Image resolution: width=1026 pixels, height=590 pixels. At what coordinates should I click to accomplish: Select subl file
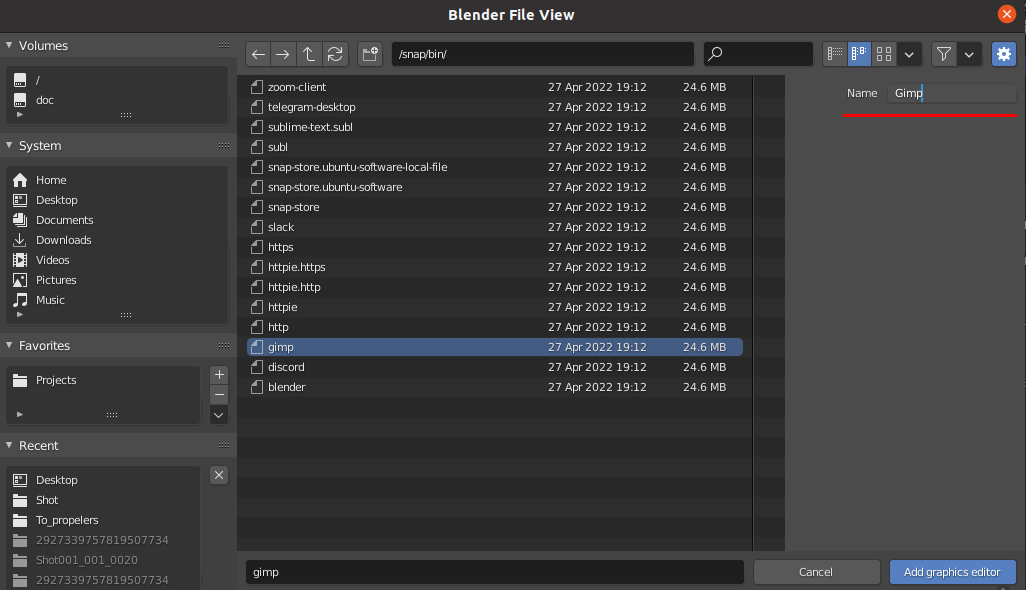click(495, 147)
